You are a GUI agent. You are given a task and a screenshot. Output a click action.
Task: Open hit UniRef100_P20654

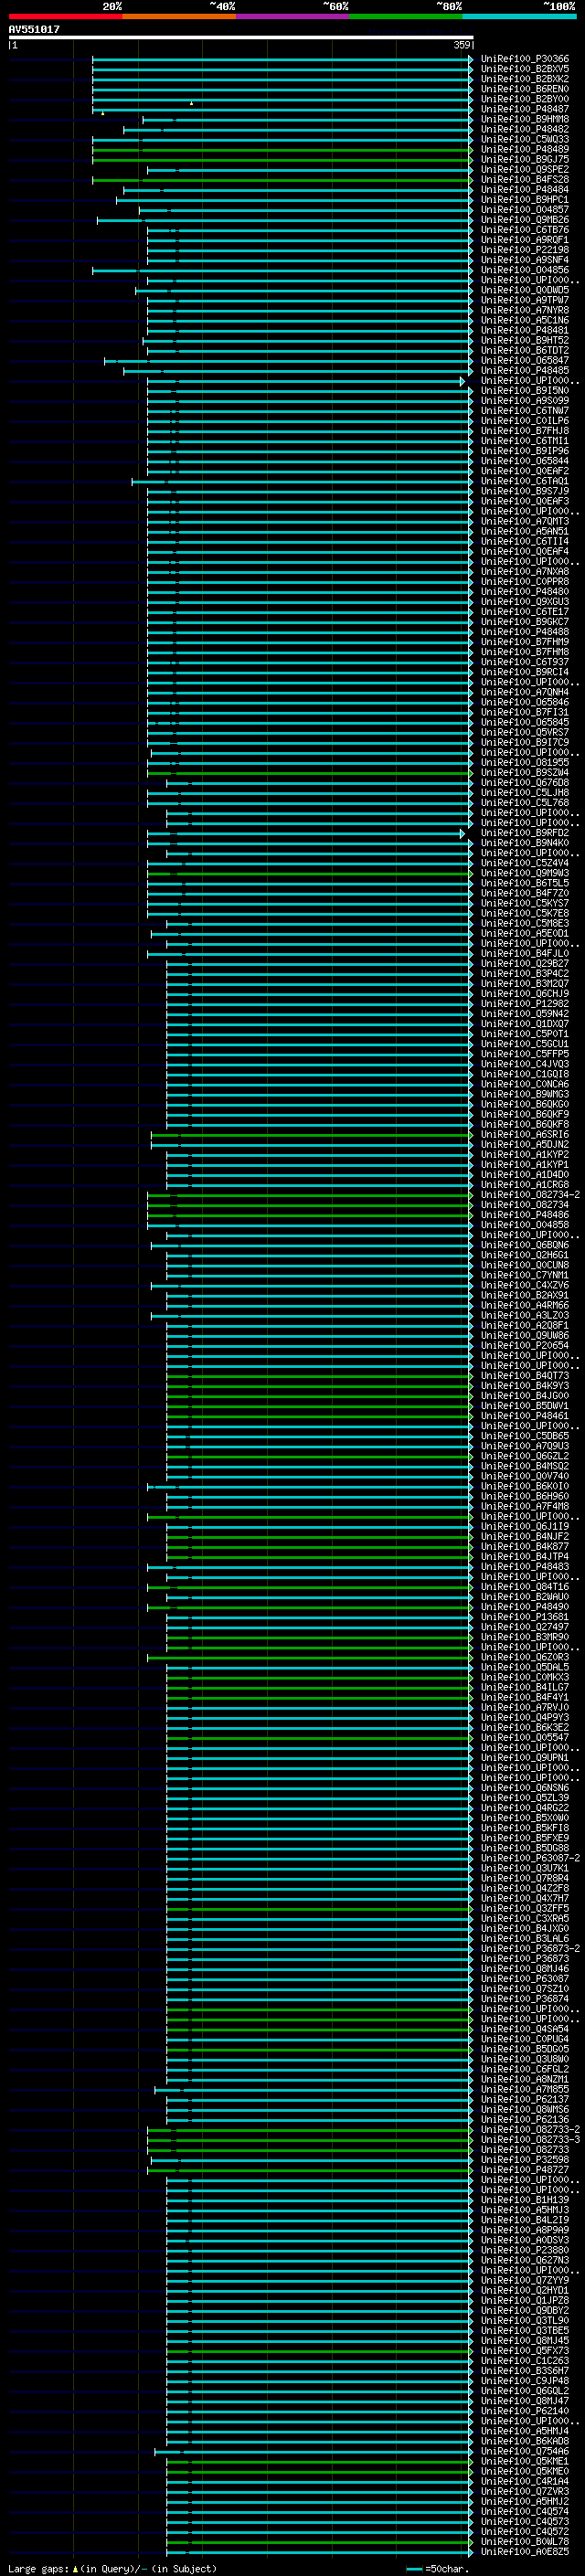coord(524,1346)
